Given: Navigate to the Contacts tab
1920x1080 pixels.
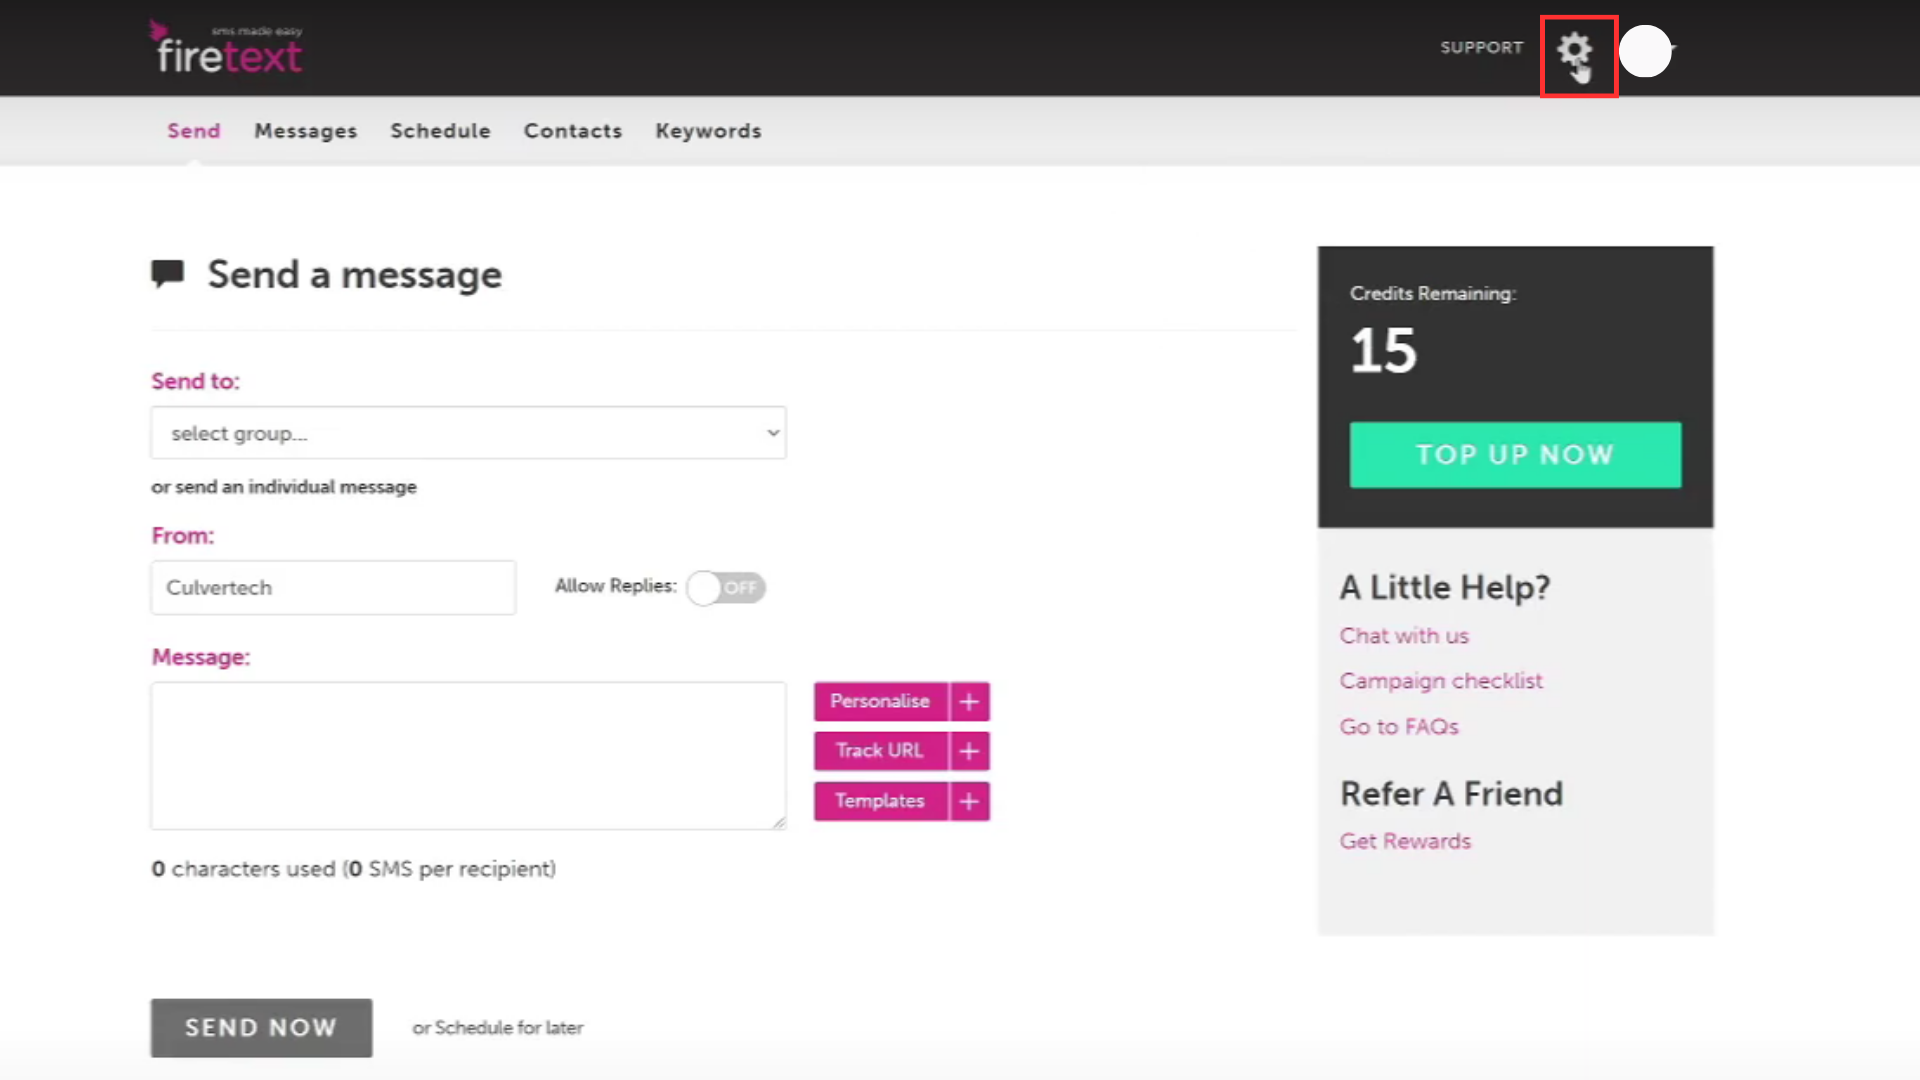Looking at the screenshot, I should click(x=572, y=131).
